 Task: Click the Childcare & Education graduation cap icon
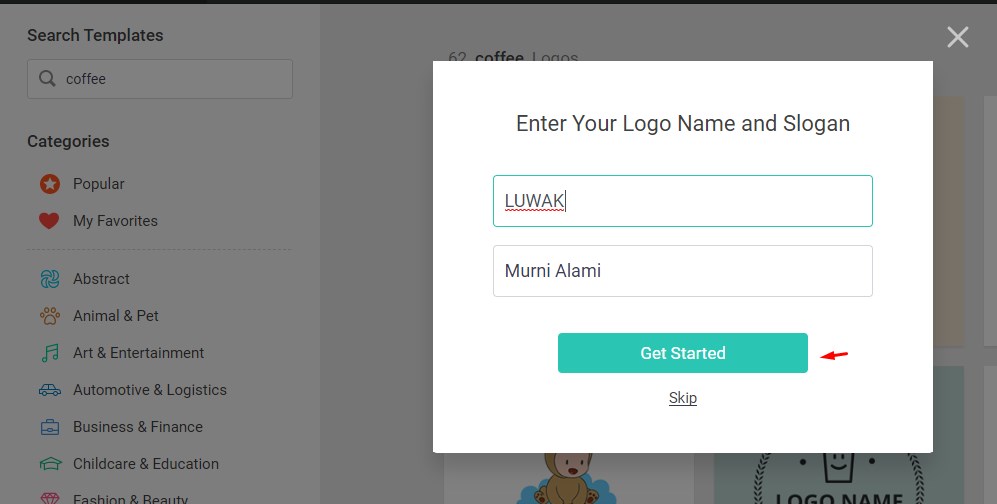pos(50,464)
